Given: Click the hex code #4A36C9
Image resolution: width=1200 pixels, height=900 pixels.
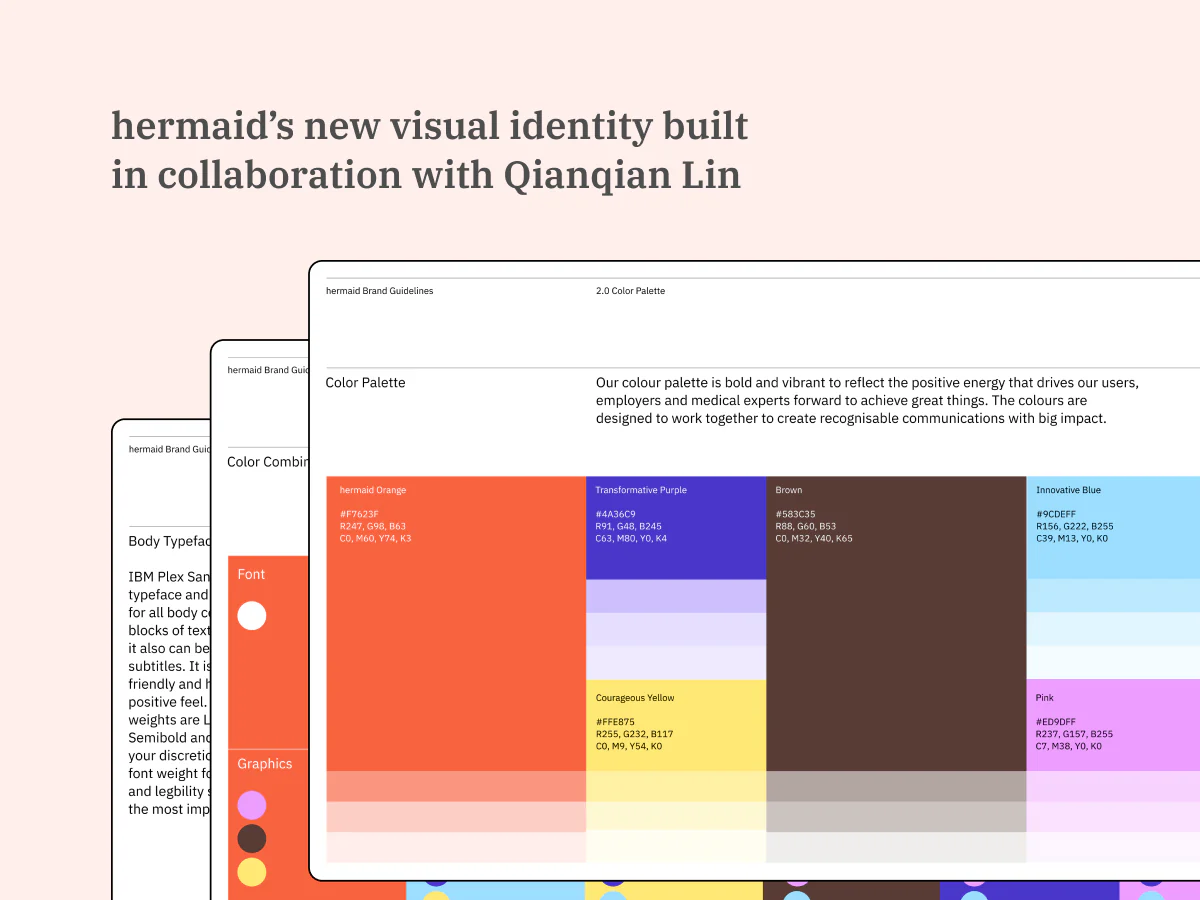Looking at the screenshot, I should 616,514.
